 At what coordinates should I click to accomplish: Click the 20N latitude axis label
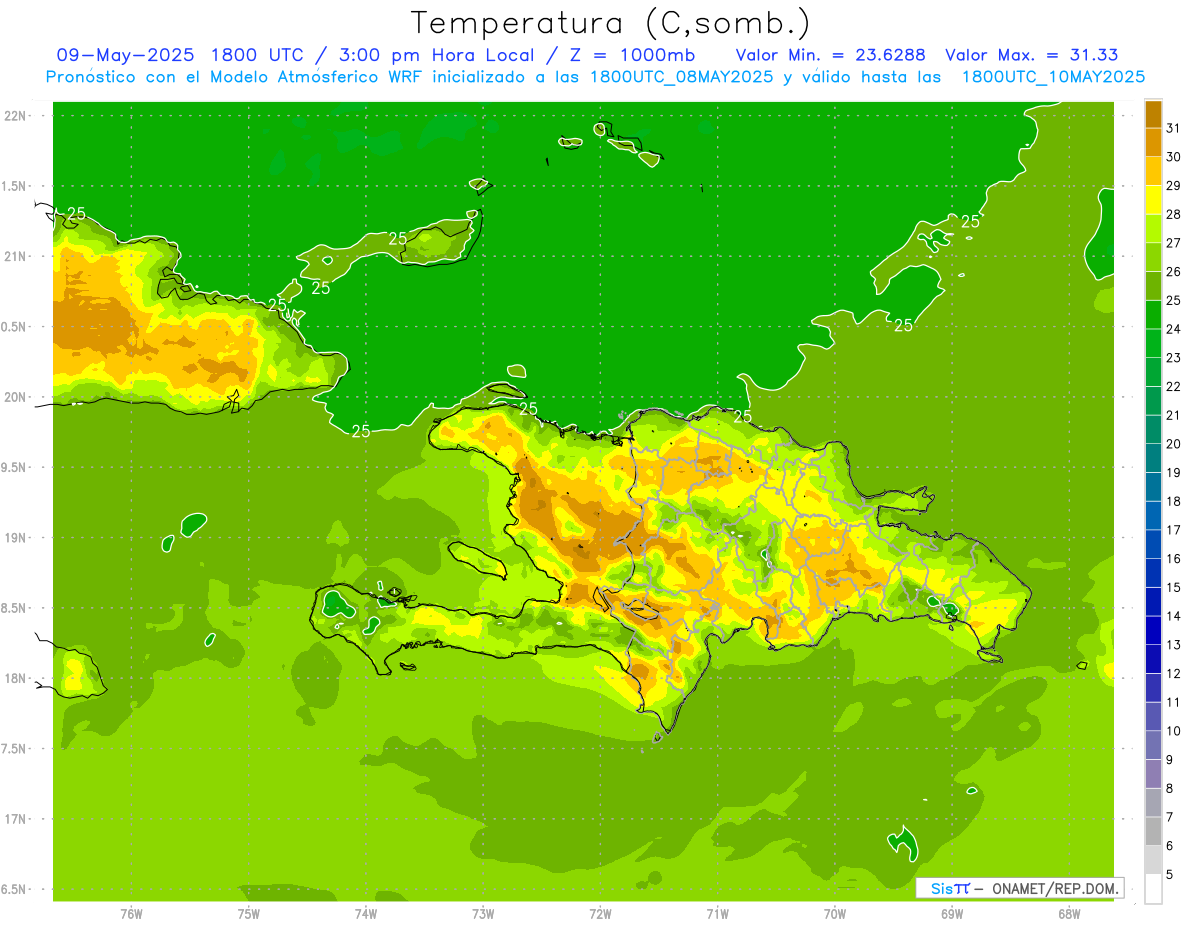tap(16, 397)
